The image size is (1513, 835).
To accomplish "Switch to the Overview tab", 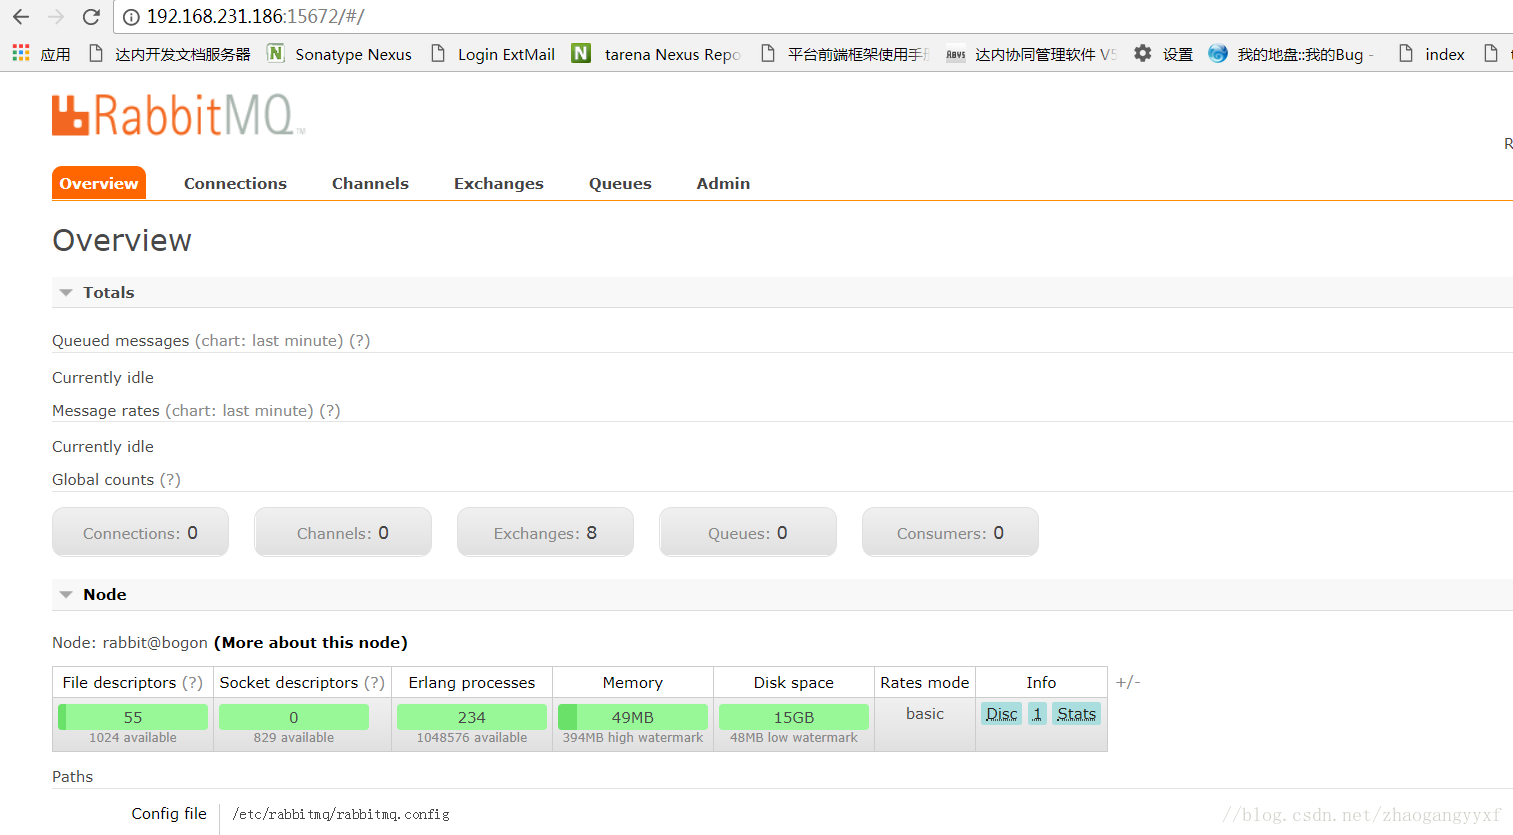I will click(x=99, y=183).
